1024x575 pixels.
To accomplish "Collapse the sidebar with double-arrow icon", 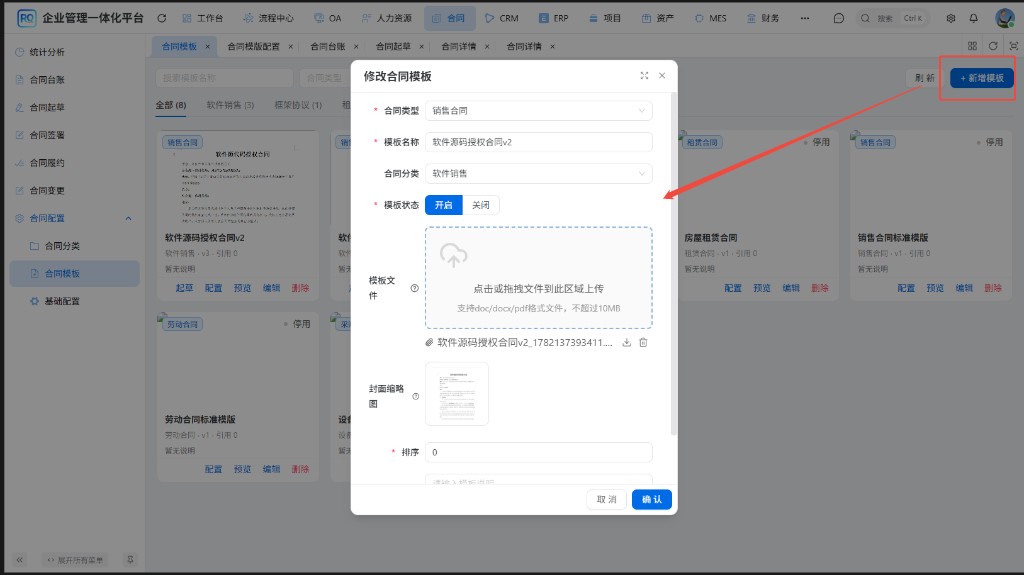I will coord(20,560).
